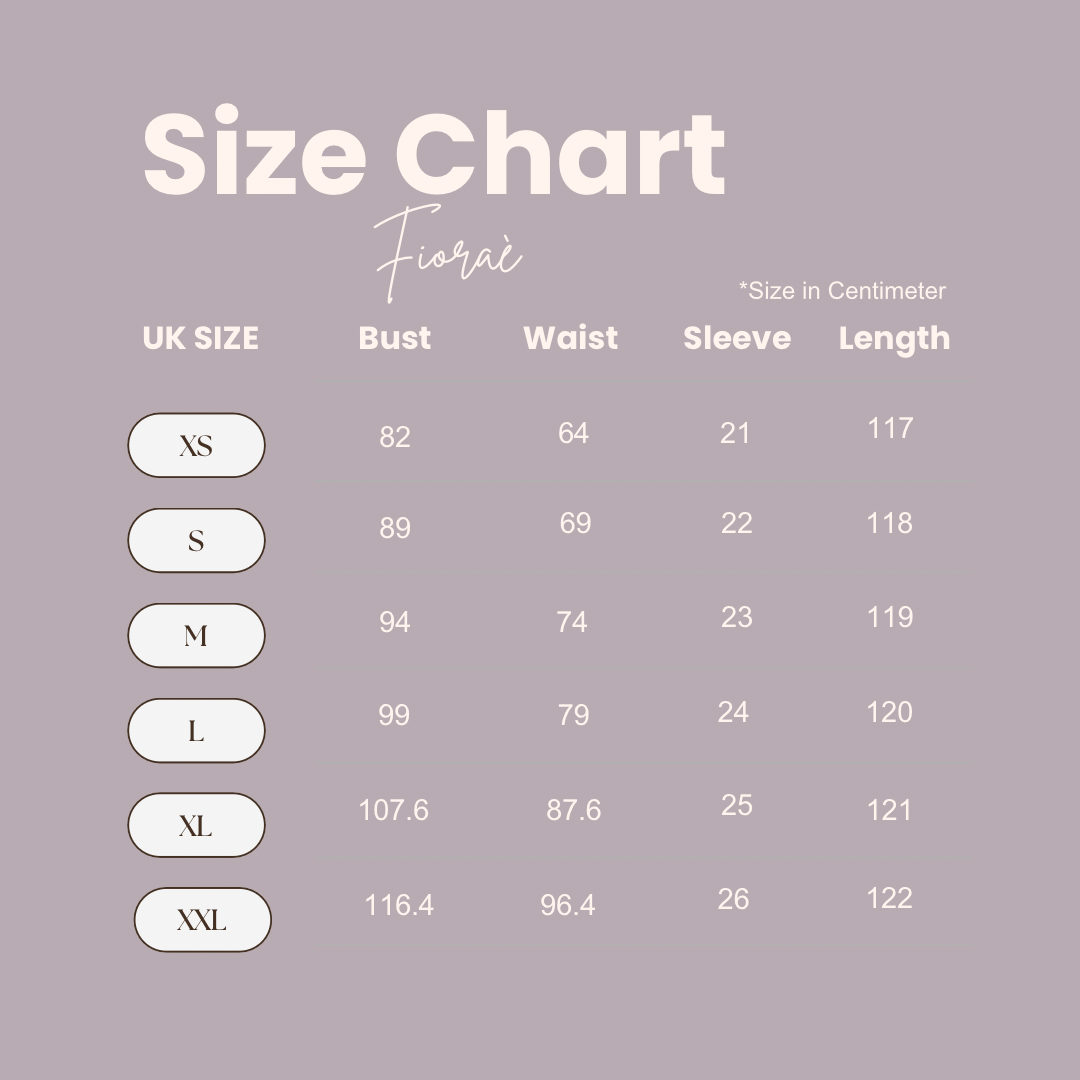The height and width of the screenshot is (1080, 1080).
Task: Choose the XXL size pill
Action: point(202,920)
